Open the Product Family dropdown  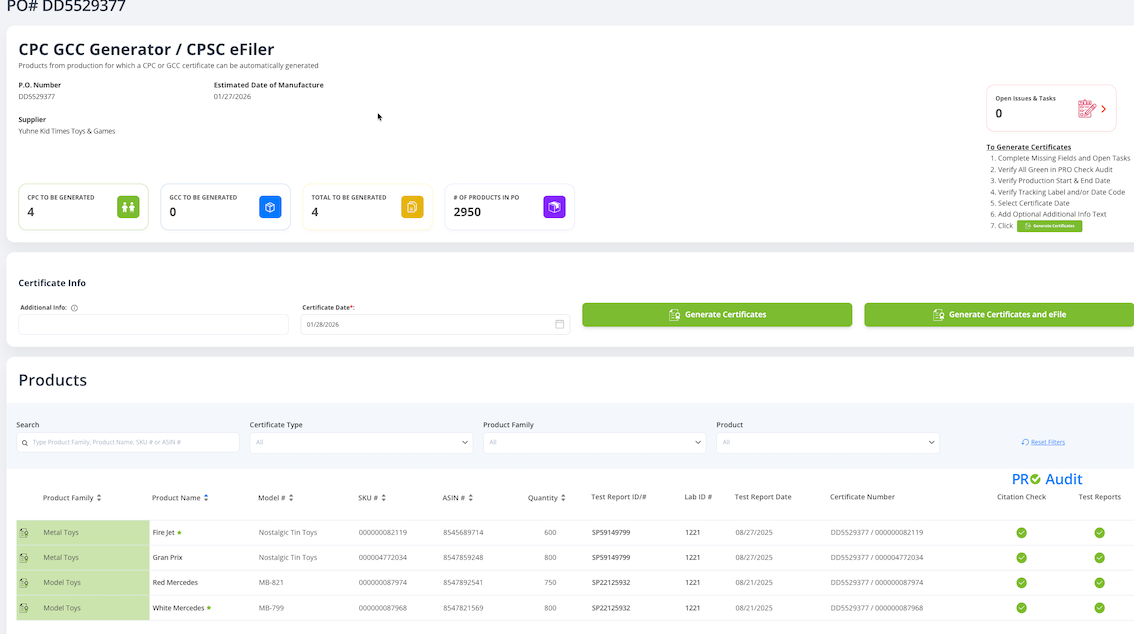pos(594,441)
